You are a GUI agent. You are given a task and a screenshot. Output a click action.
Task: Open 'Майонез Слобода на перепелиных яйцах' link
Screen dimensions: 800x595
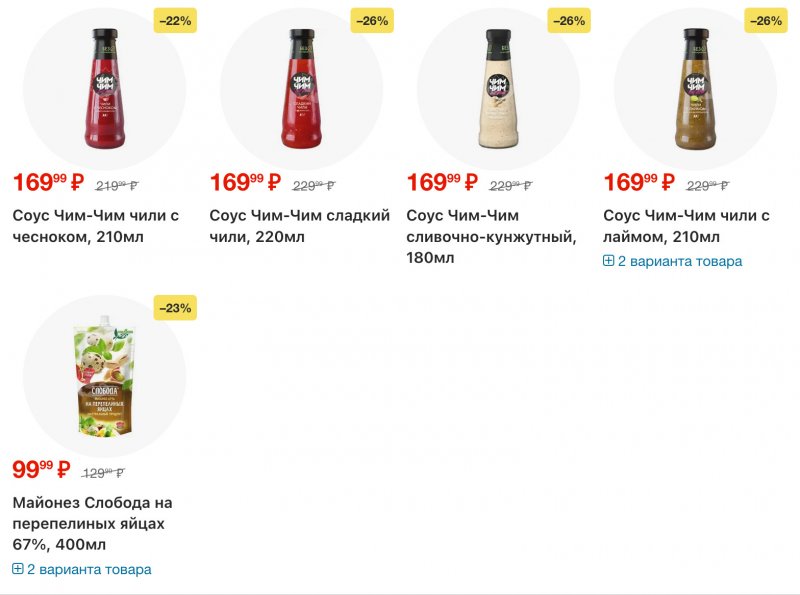[x=92, y=523]
